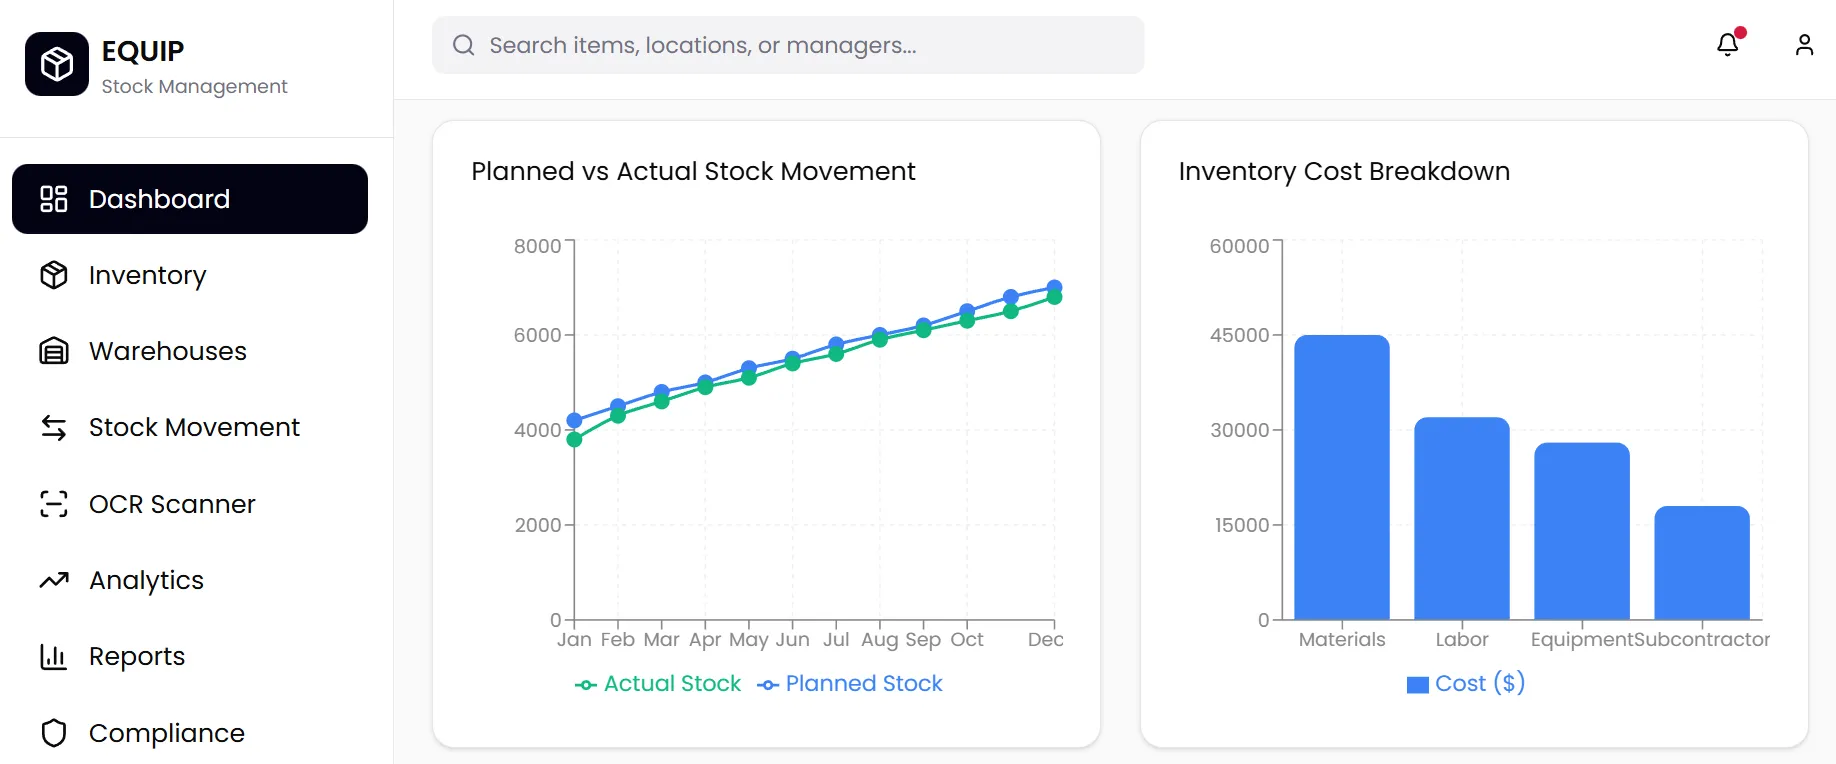
Task: Go to the Reports menu item
Action: [x=137, y=657]
